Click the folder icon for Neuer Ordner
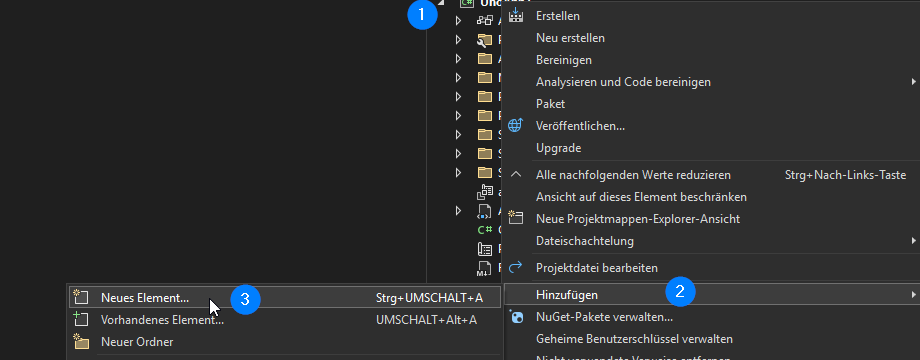 (80, 341)
